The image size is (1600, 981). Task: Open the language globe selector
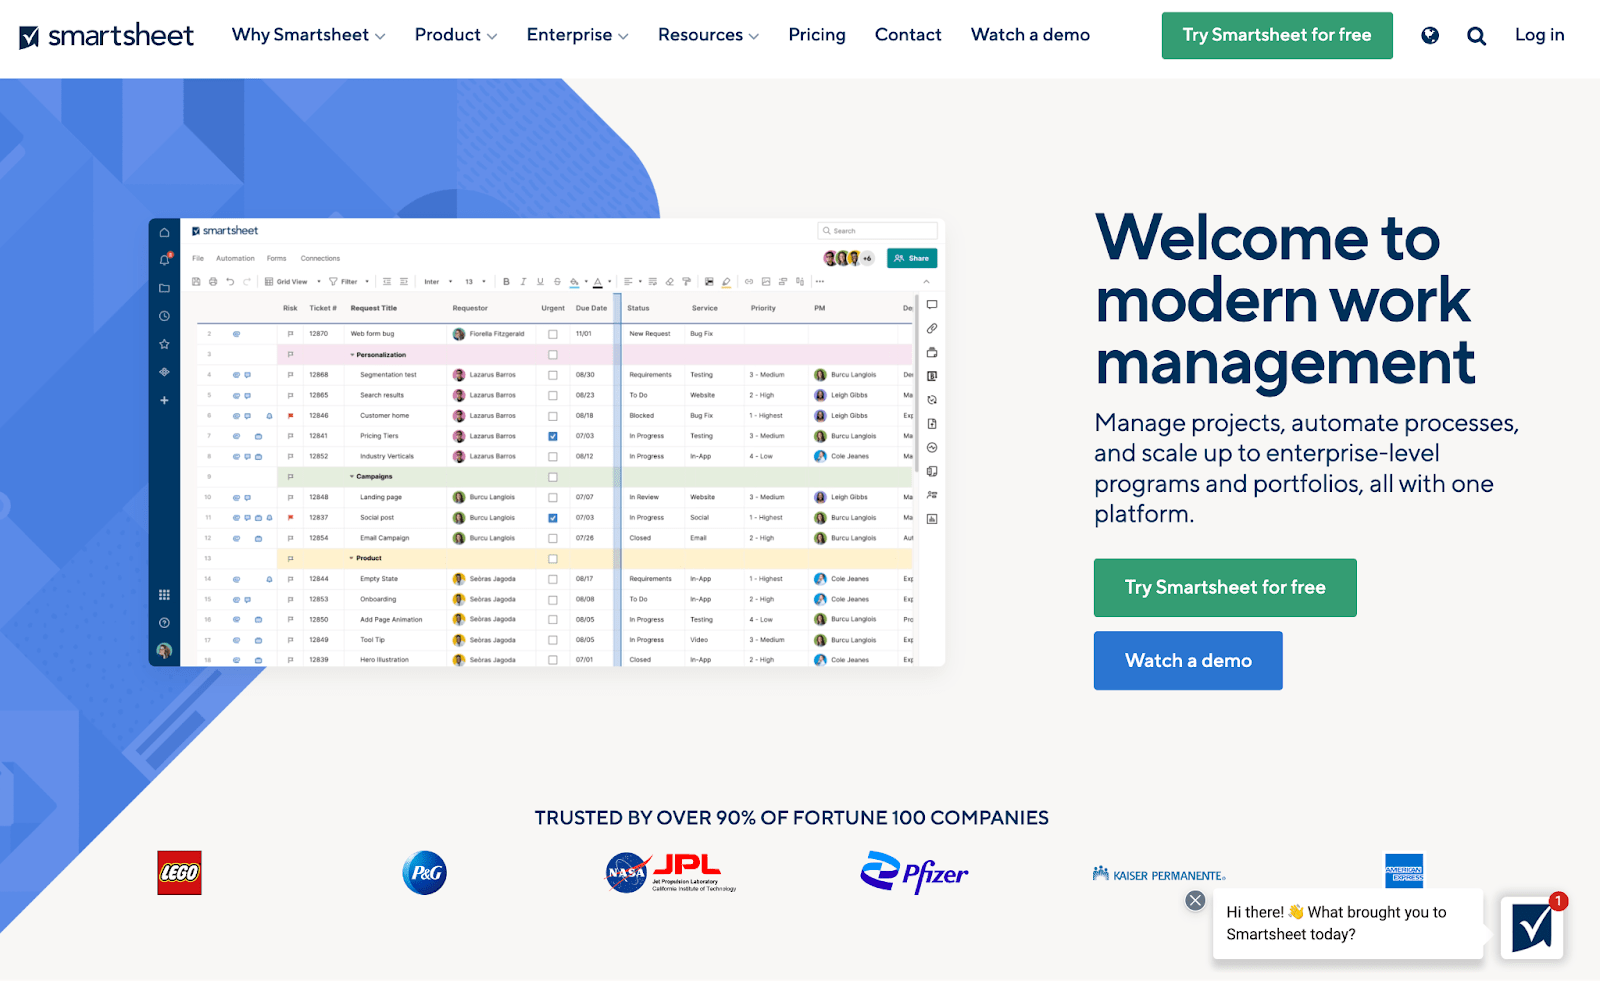click(1430, 36)
